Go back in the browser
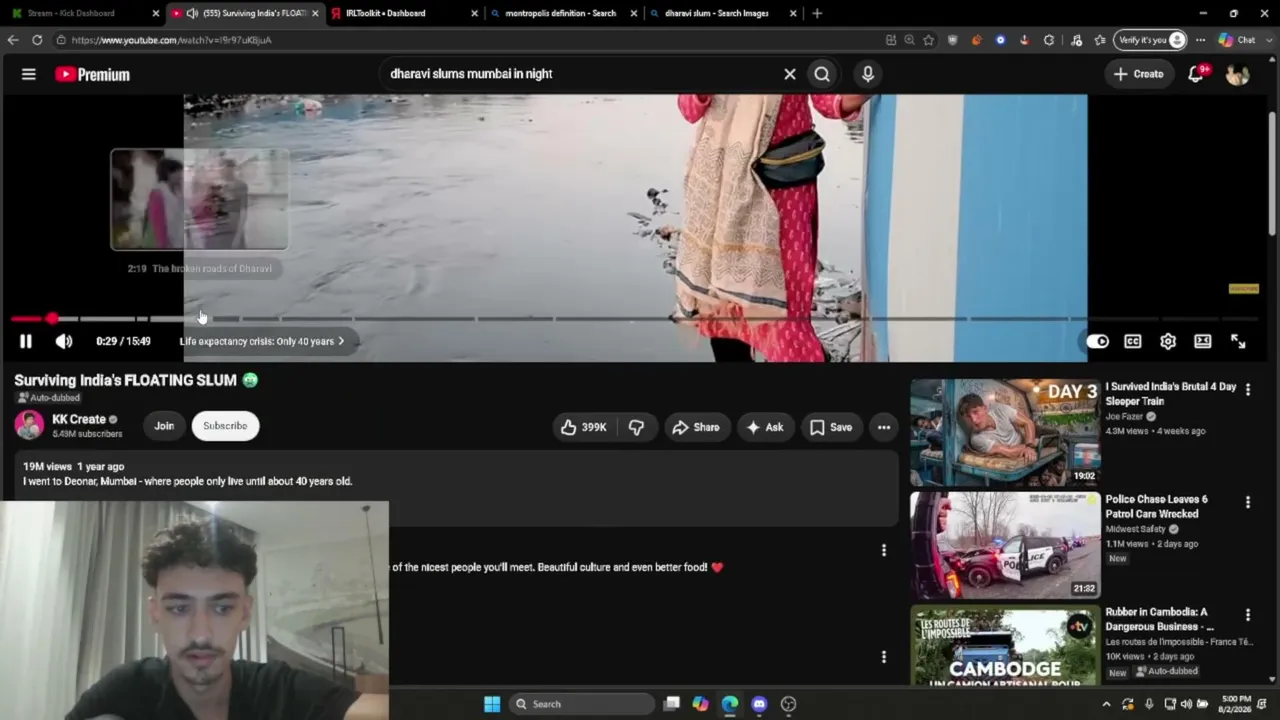1280x720 pixels. (13, 40)
